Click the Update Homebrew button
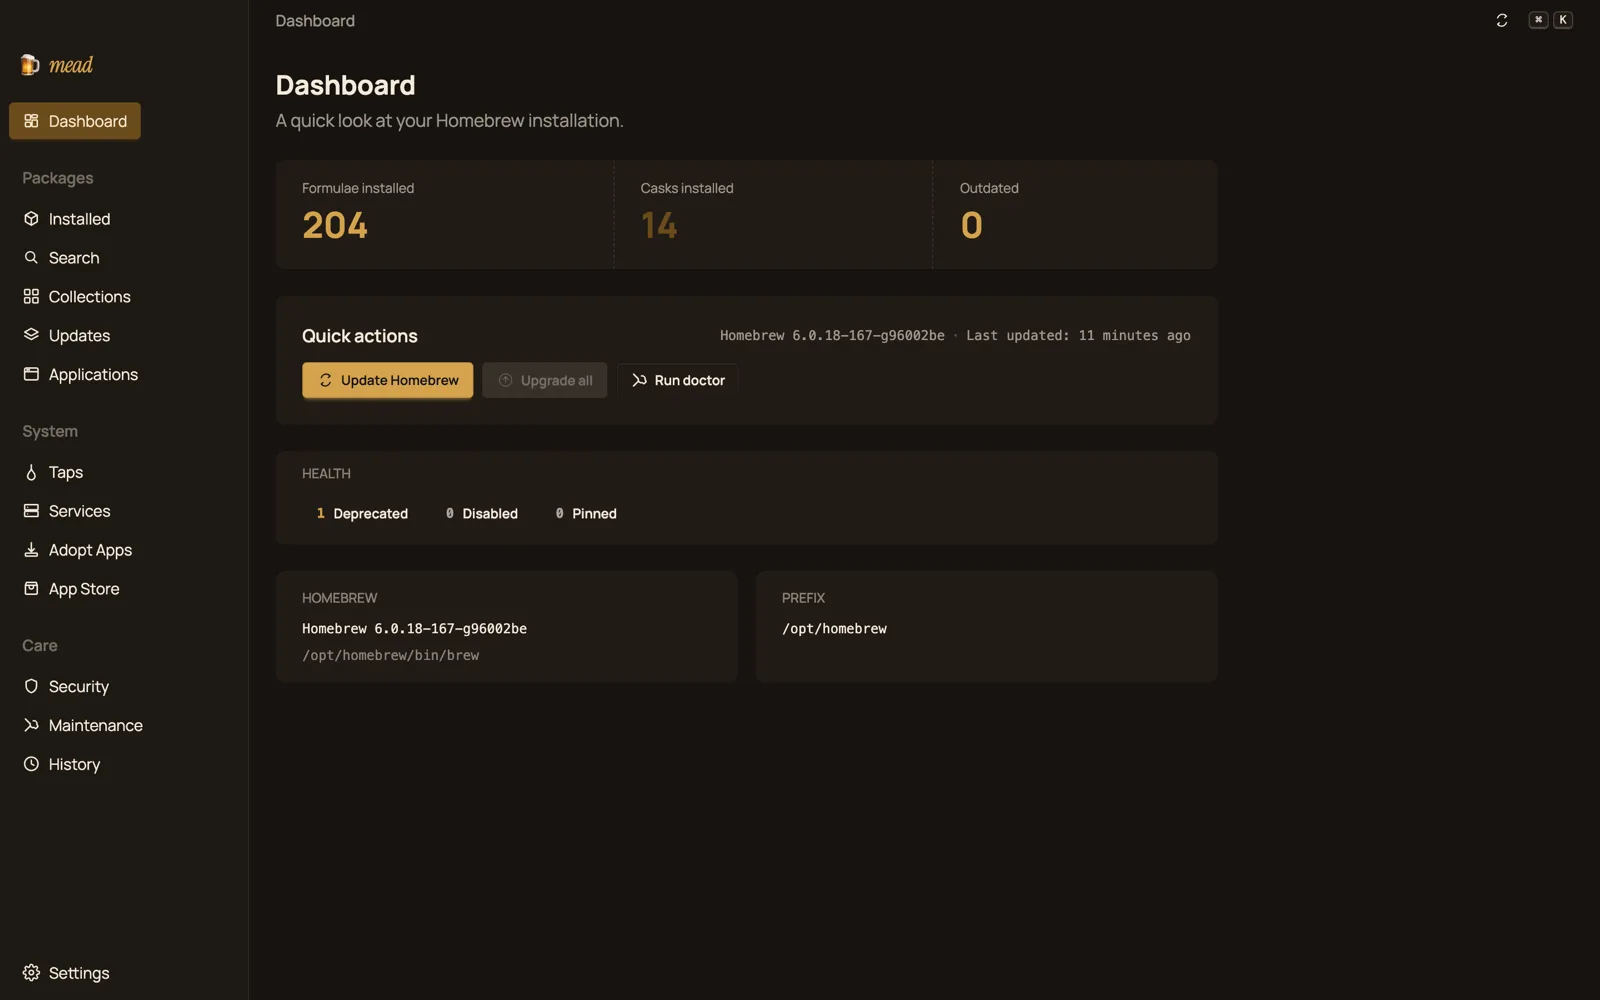The image size is (1600, 1000). pos(388,380)
